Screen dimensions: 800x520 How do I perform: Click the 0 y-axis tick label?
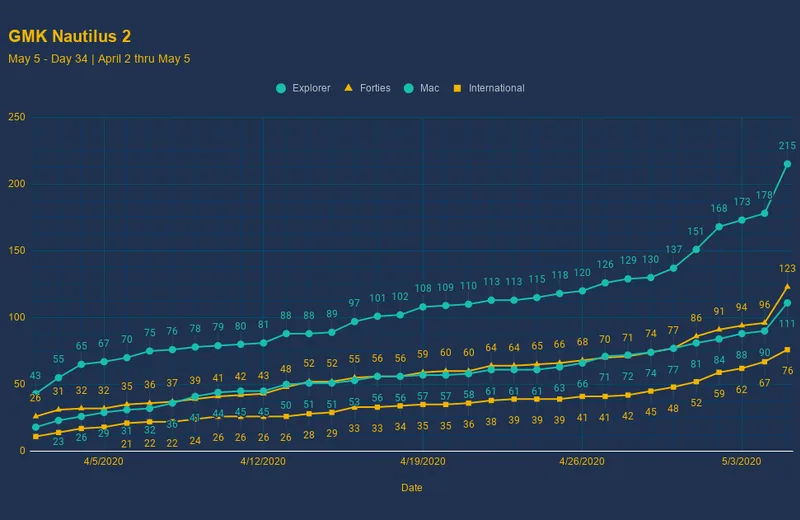pyautogui.click(x=22, y=451)
